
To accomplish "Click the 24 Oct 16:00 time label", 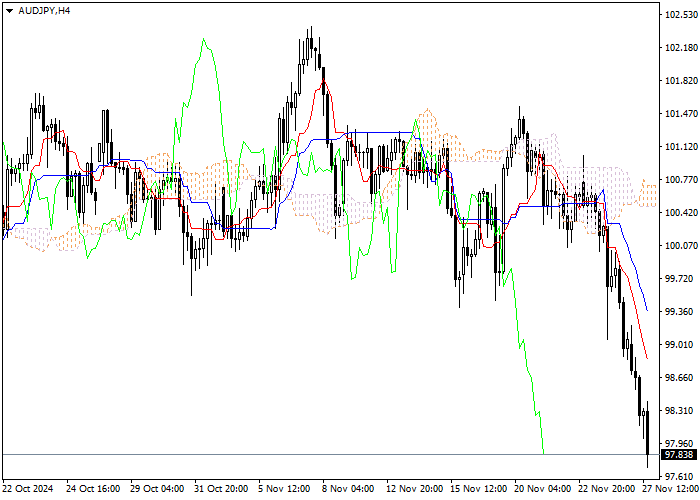I will pyautogui.click(x=93, y=489).
